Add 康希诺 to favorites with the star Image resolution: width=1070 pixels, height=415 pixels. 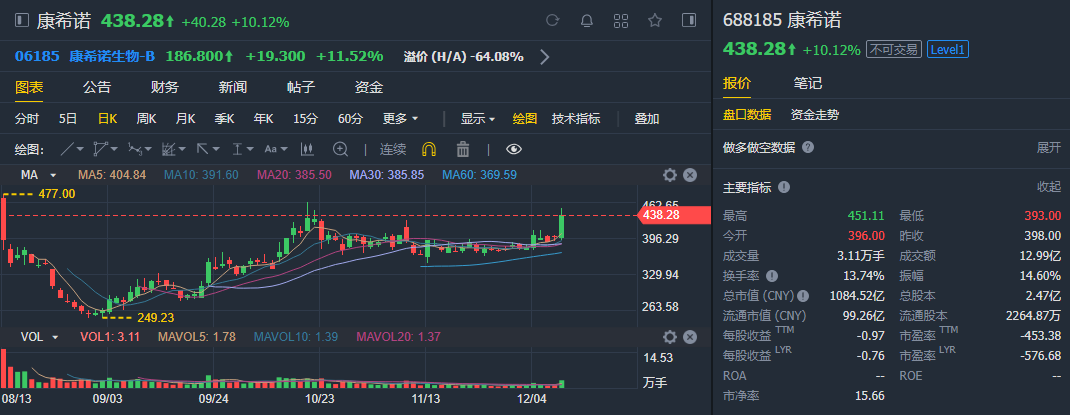click(x=655, y=20)
